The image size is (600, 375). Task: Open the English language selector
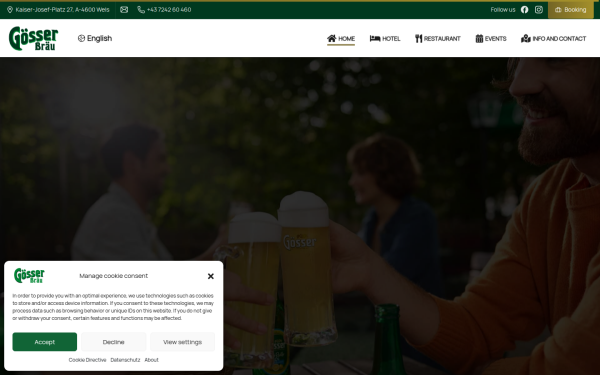click(x=95, y=38)
